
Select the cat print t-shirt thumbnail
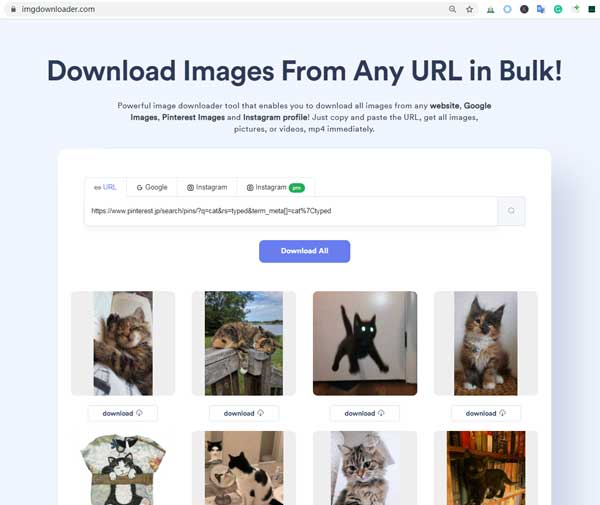(x=122, y=468)
